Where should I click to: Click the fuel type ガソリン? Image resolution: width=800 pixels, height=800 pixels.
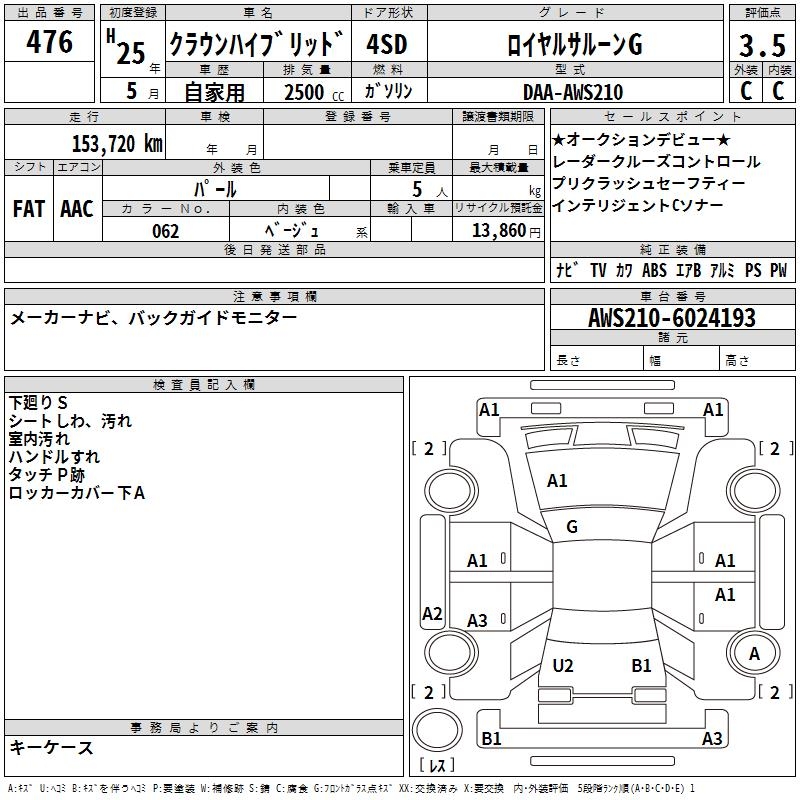tap(388, 91)
